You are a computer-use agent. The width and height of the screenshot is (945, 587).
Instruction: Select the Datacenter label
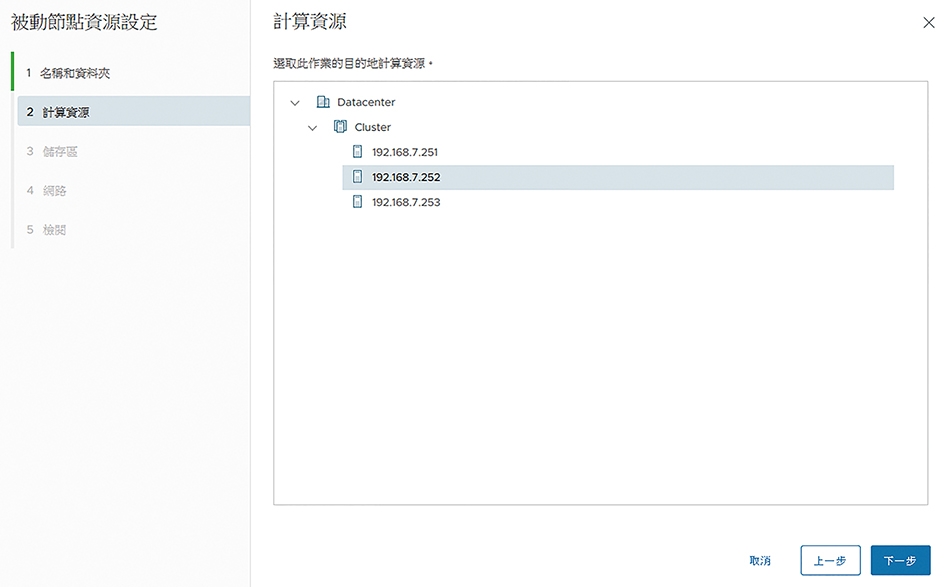366,102
